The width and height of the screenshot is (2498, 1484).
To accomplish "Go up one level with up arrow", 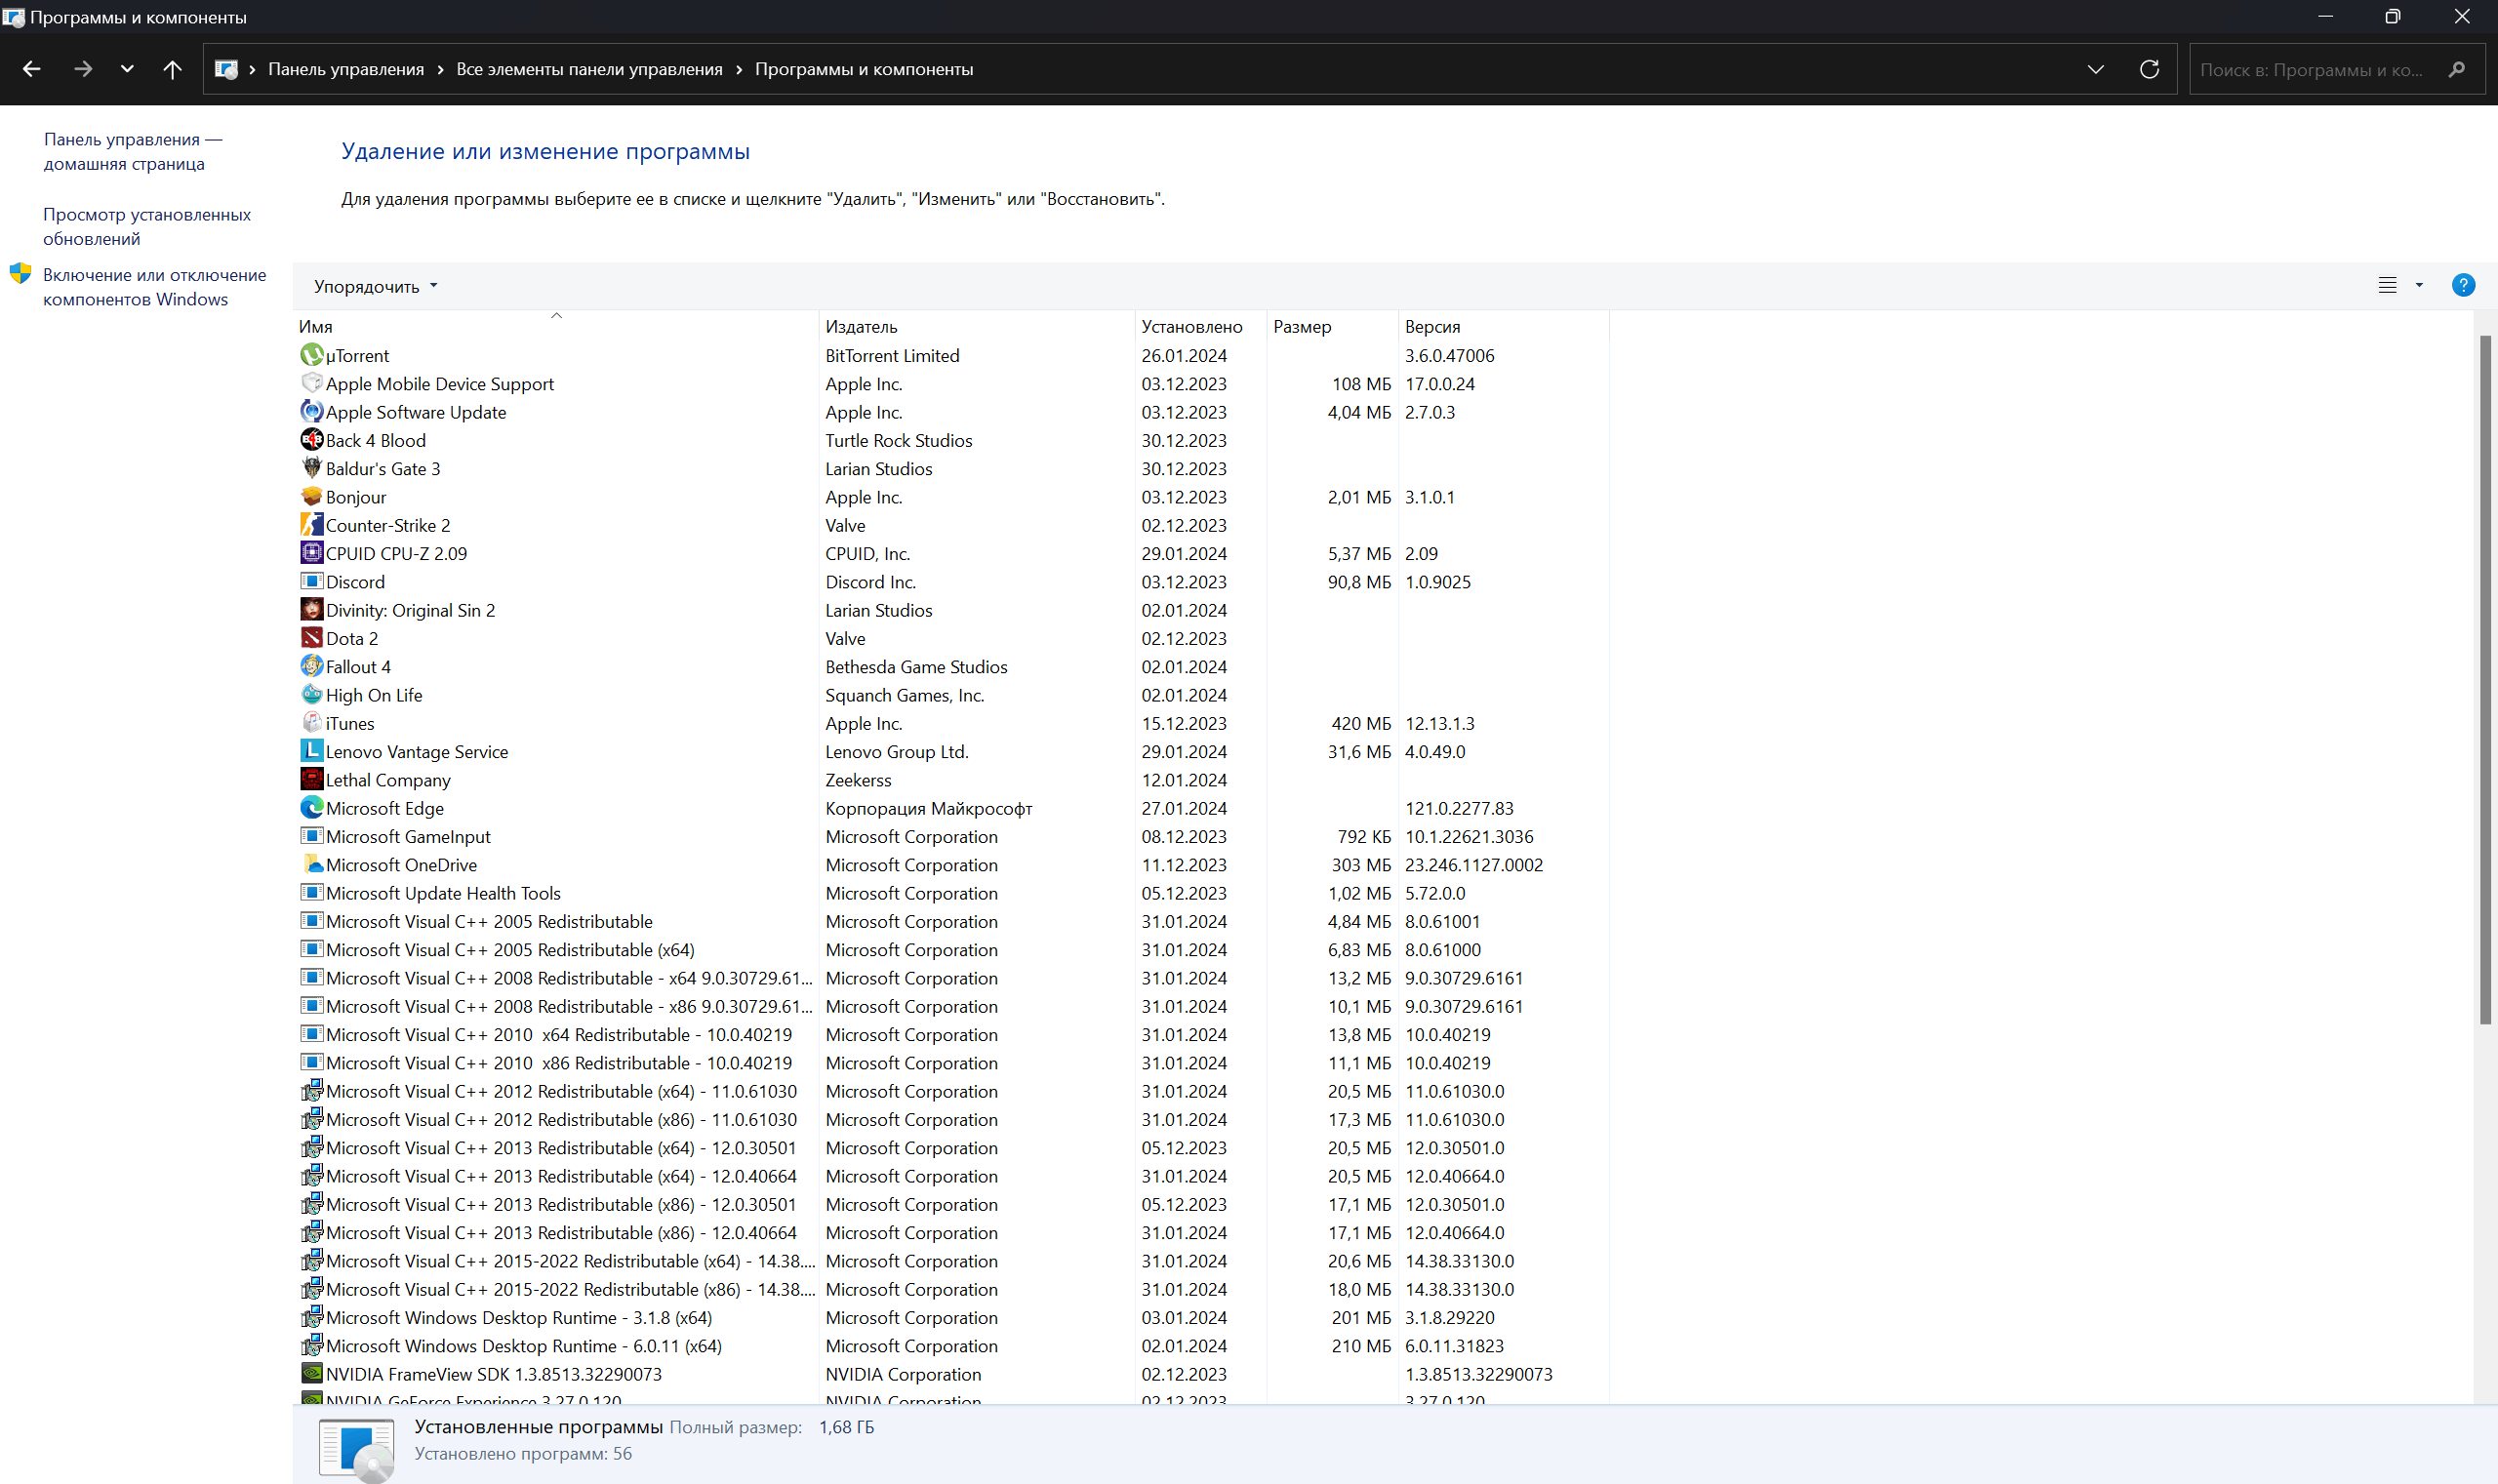I will pyautogui.click(x=172, y=69).
